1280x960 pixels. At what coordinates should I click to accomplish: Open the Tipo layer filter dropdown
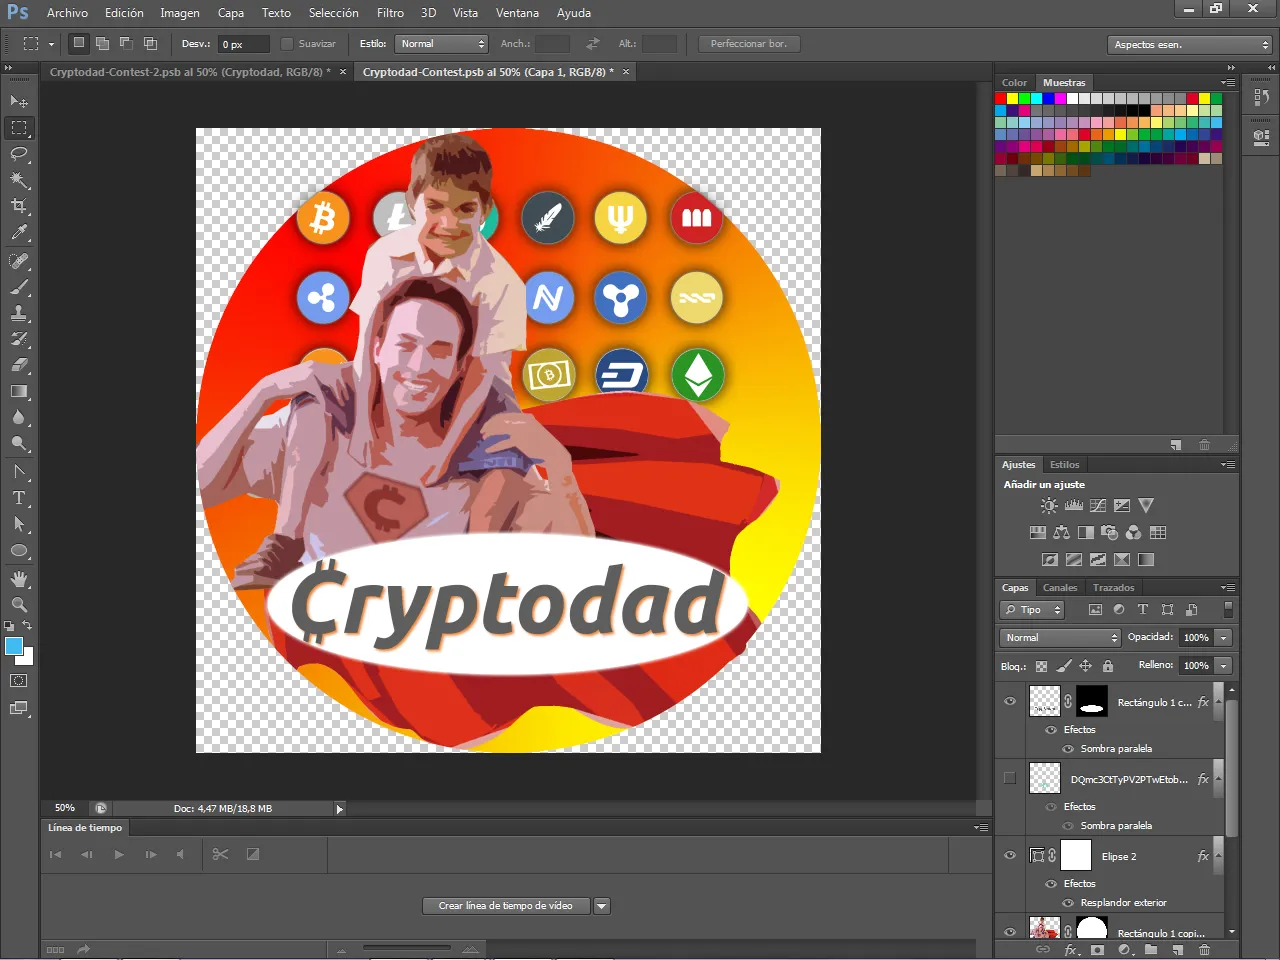[x=1032, y=610]
